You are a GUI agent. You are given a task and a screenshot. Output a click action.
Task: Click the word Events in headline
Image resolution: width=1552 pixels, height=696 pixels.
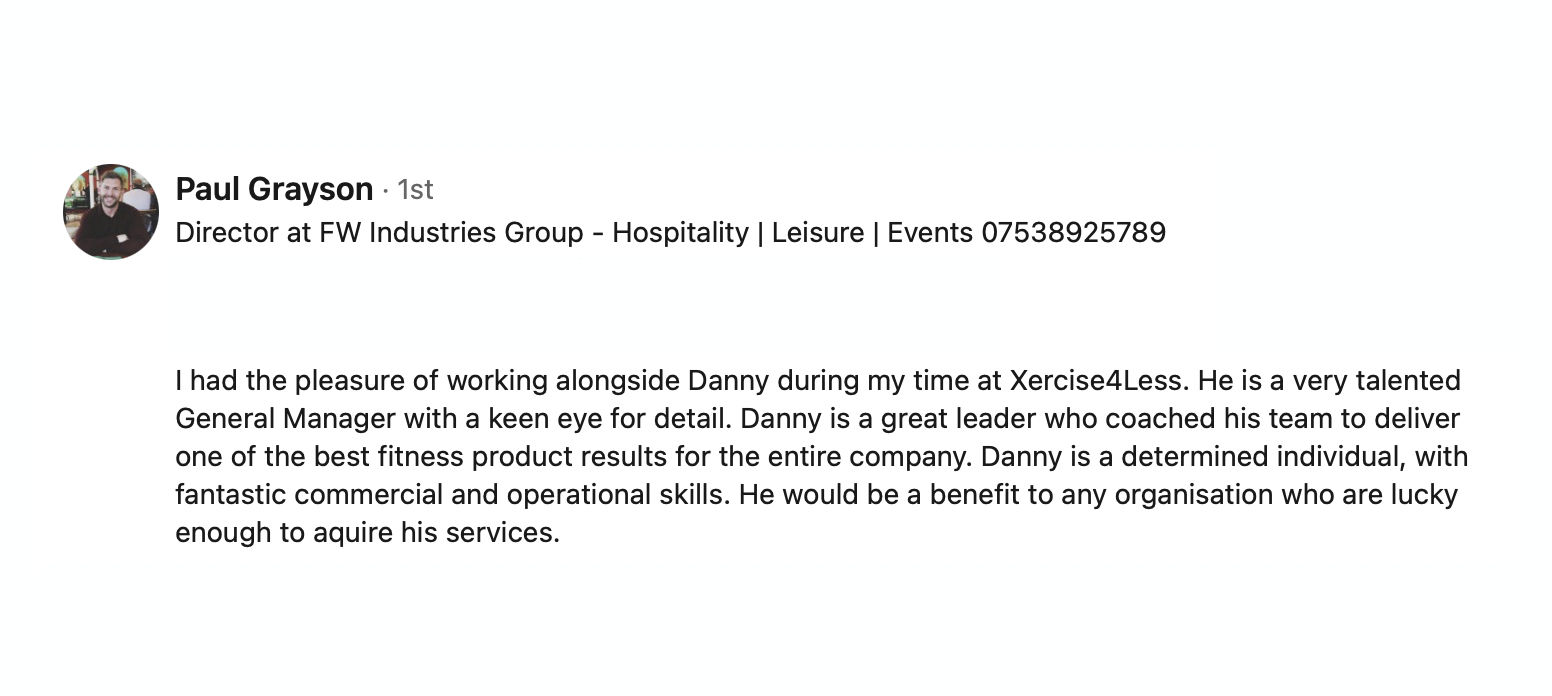930,233
